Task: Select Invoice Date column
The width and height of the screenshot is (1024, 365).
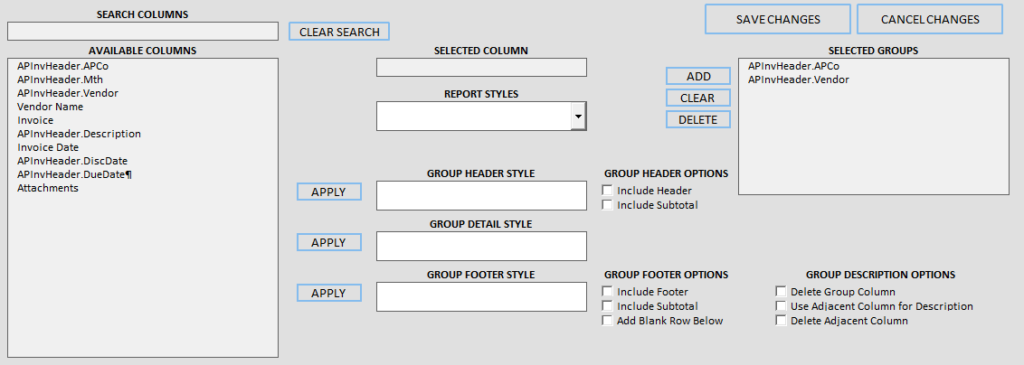Action: [48, 148]
